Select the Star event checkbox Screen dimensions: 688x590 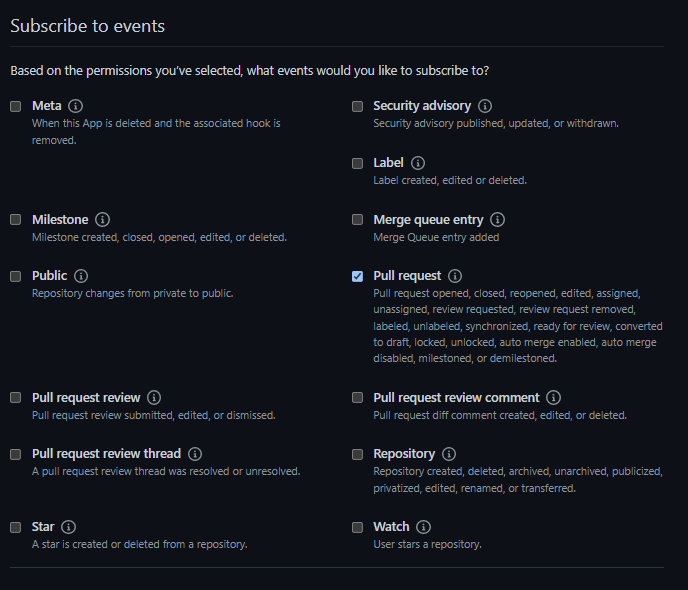pyautogui.click(x=16, y=527)
